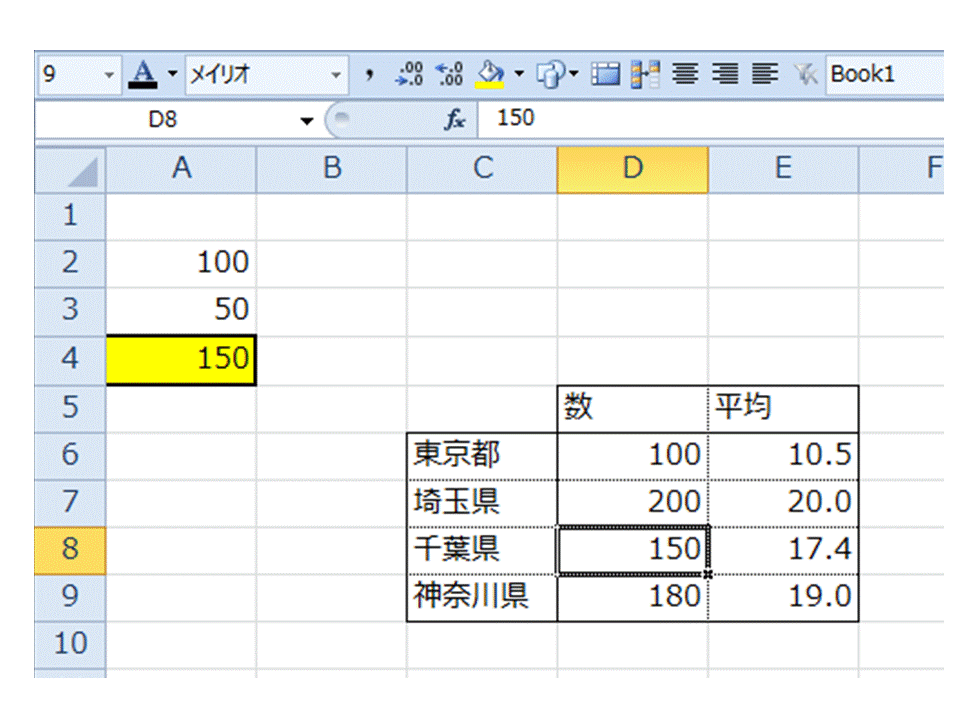Right align text with toolbar icon
This screenshot has width=960, height=720.
click(x=725, y=74)
